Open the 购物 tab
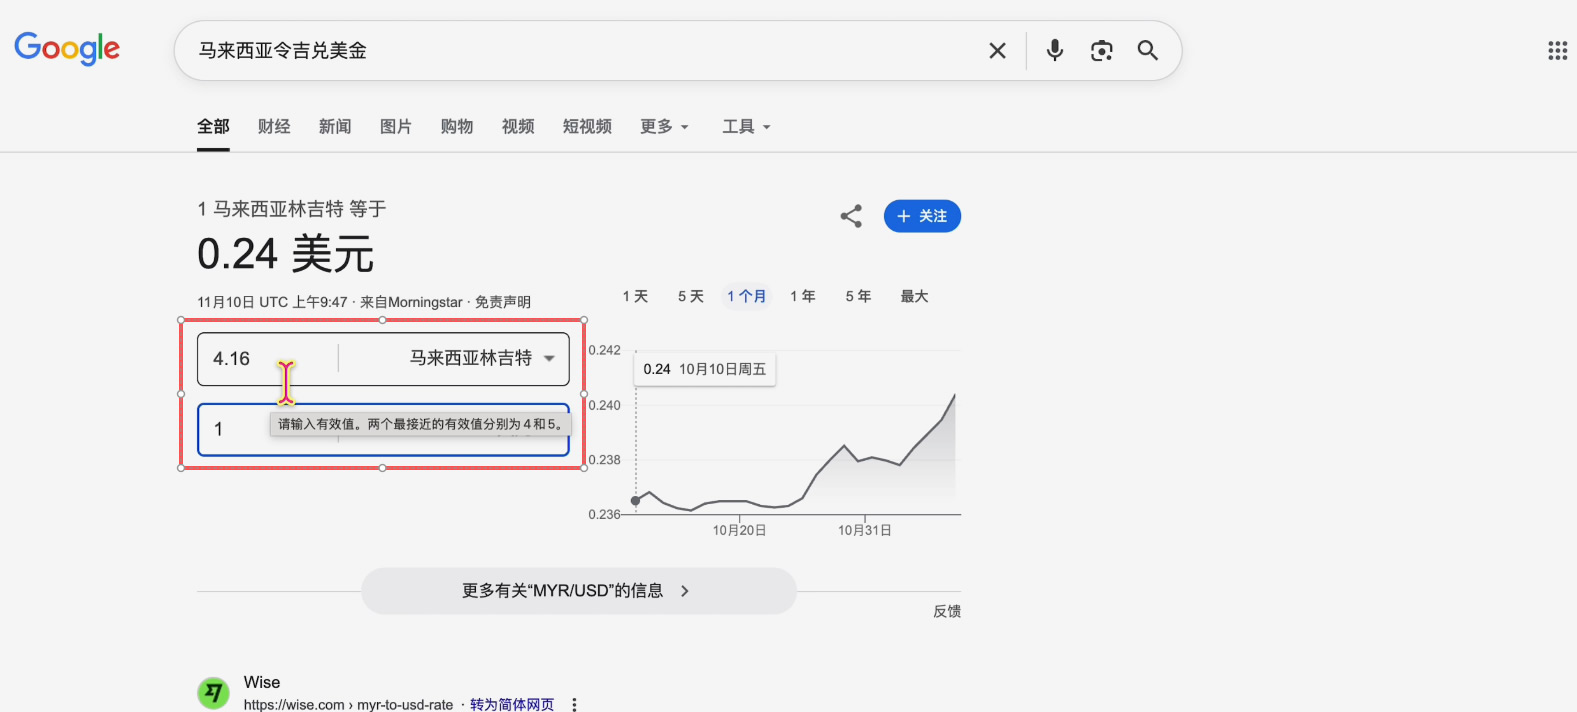This screenshot has width=1577, height=712. [457, 126]
